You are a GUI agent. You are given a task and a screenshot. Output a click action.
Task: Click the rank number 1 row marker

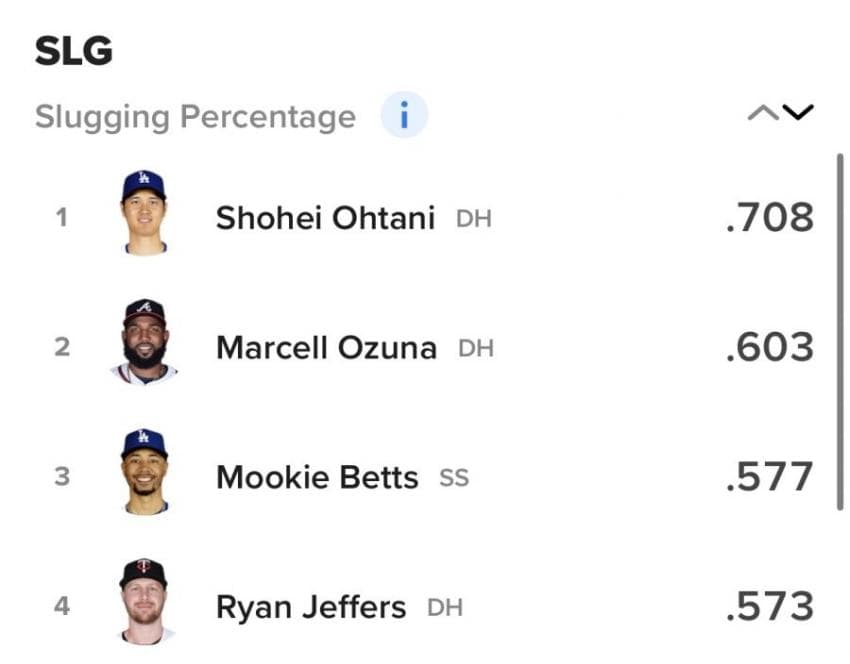pos(62,217)
